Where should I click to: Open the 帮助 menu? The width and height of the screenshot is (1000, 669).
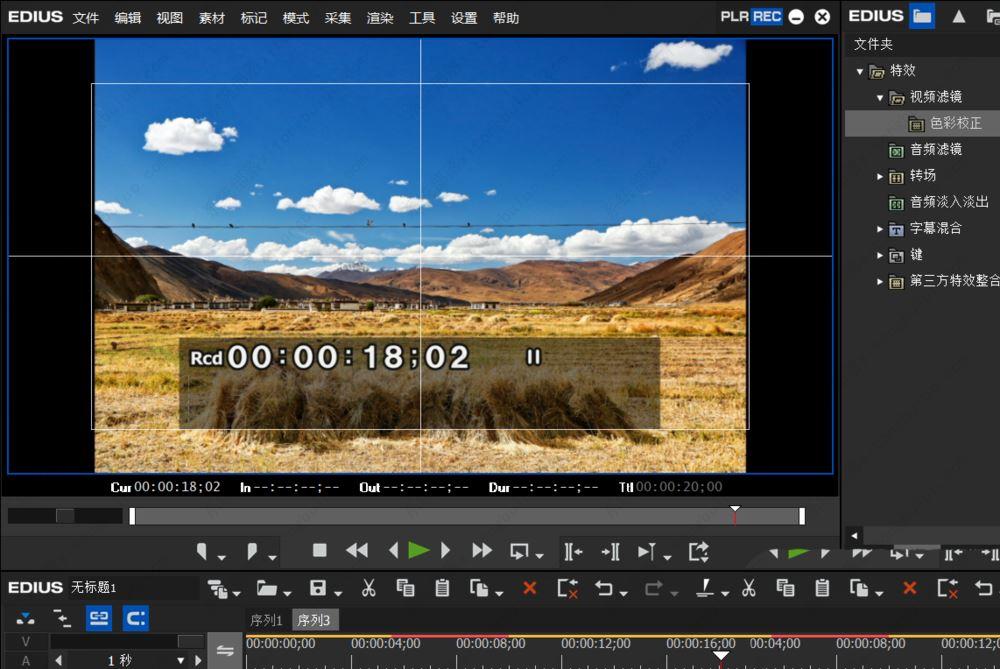(x=506, y=18)
